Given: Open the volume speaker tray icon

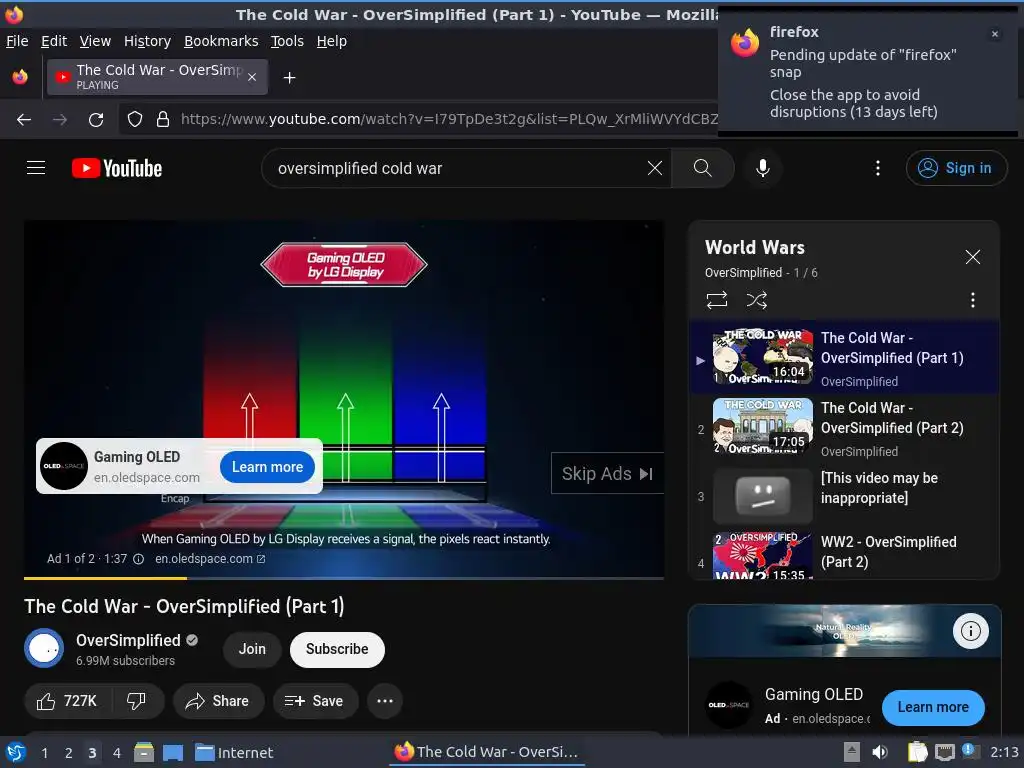Looking at the screenshot, I should tap(880, 752).
